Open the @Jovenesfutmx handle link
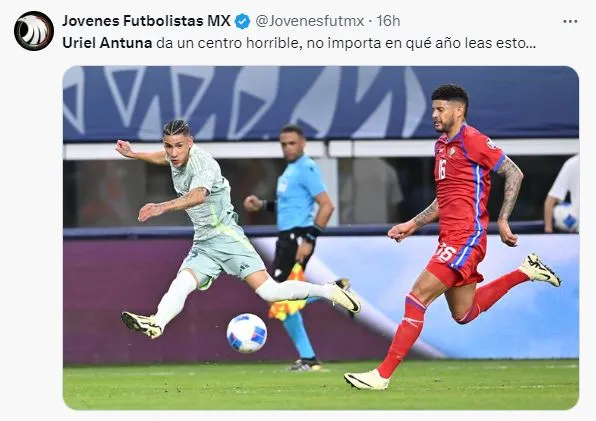 310,21
